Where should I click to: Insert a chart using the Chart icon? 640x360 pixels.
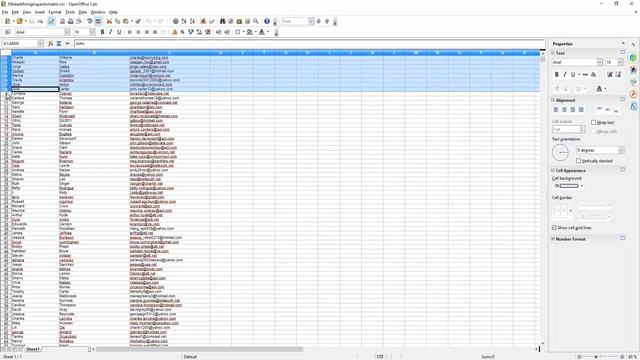pyautogui.click(x=203, y=21)
